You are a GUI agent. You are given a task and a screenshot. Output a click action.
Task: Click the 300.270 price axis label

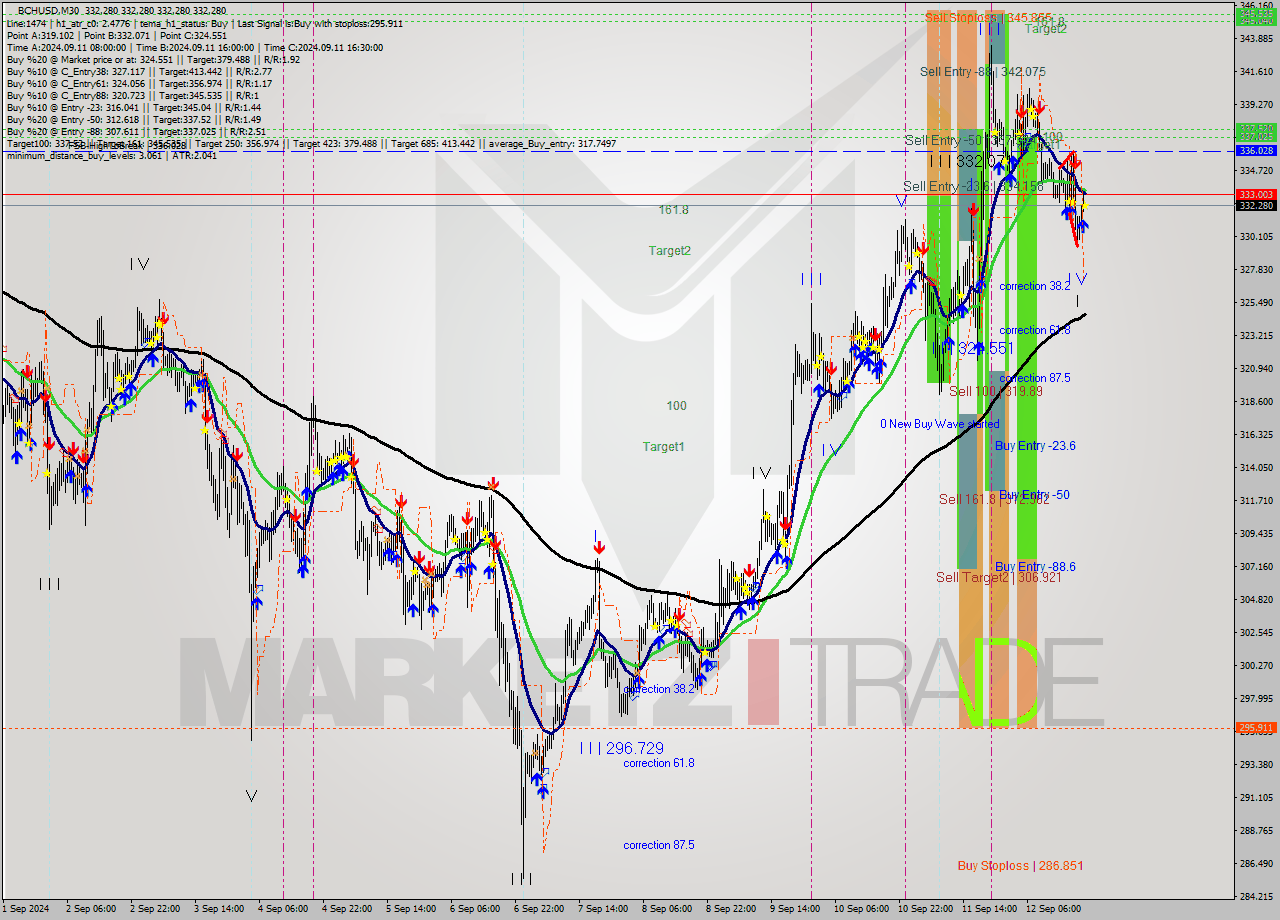tap(1256, 665)
